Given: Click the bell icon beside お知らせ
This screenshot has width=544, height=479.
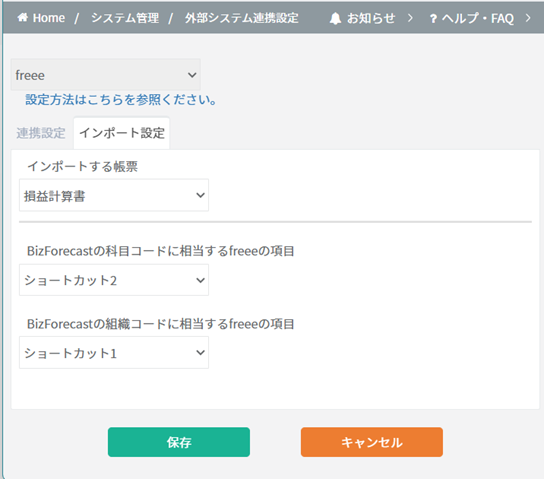Looking at the screenshot, I should [335, 18].
